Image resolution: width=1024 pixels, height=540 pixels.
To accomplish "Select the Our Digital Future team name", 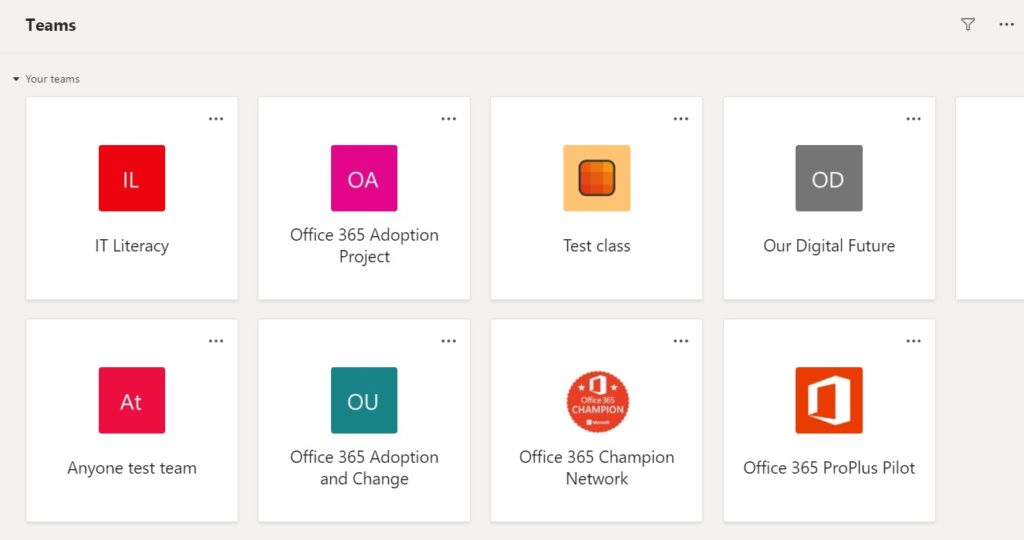I will (829, 246).
